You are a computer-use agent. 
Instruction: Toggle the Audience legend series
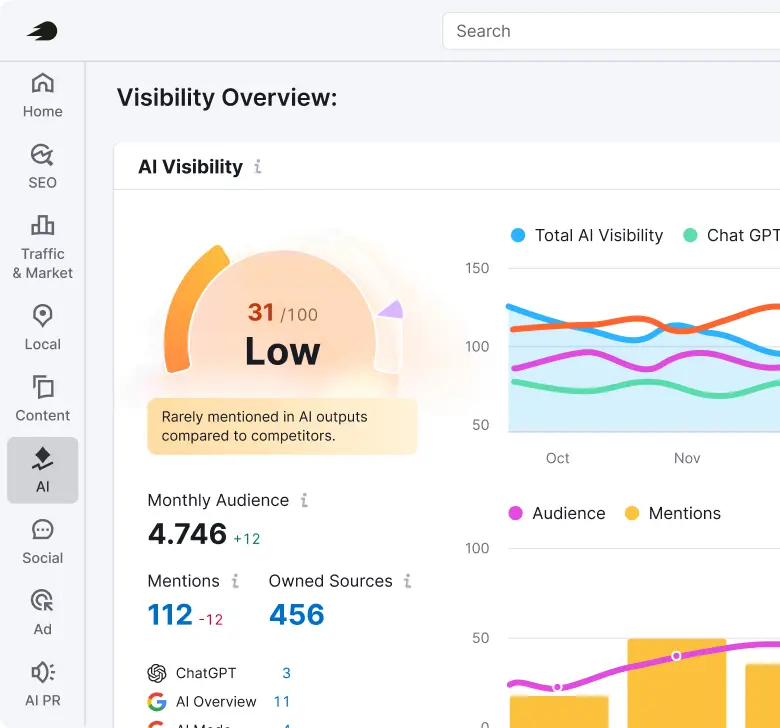point(557,513)
